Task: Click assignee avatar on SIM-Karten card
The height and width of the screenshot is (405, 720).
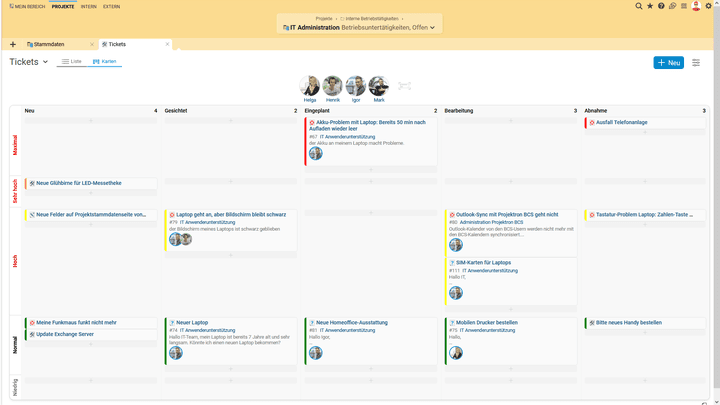Action: coord(456,292)
